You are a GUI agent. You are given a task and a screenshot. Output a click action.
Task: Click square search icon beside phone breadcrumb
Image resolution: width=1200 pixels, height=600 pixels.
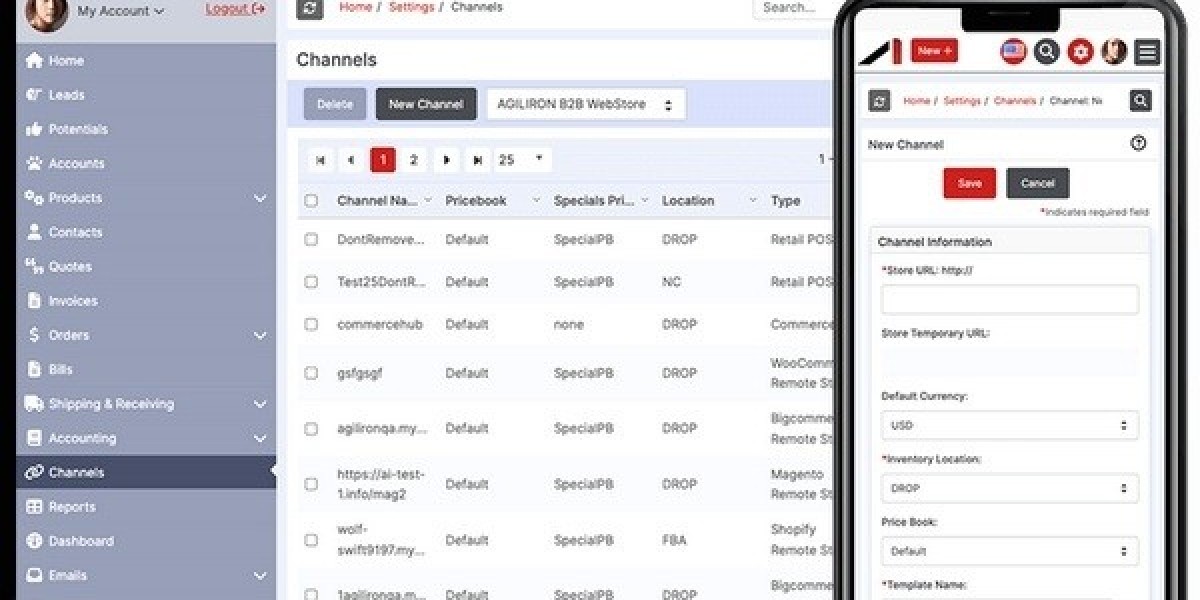[x=1140, y=101]
